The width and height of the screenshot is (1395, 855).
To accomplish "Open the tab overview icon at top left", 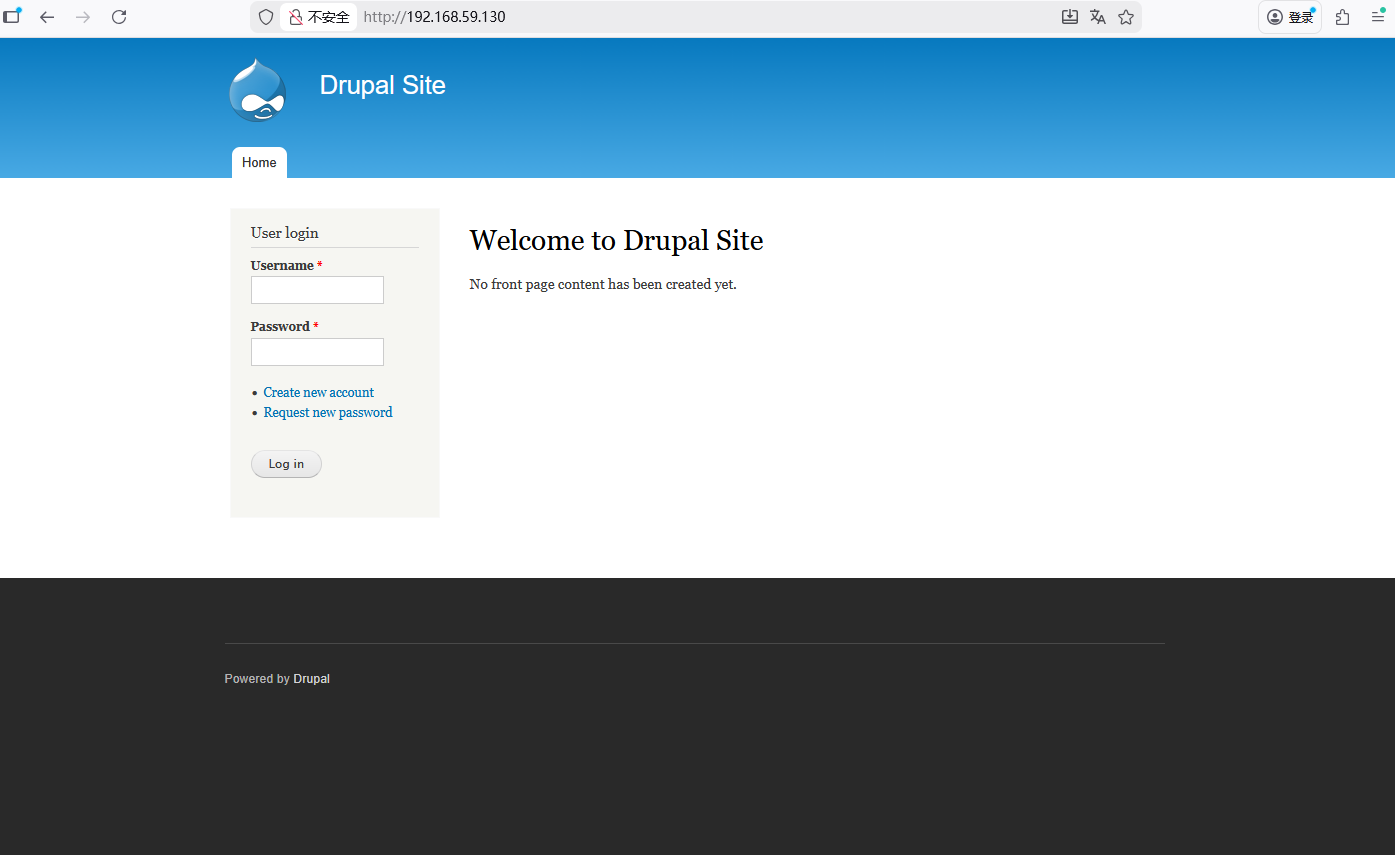I will (12, 16).
